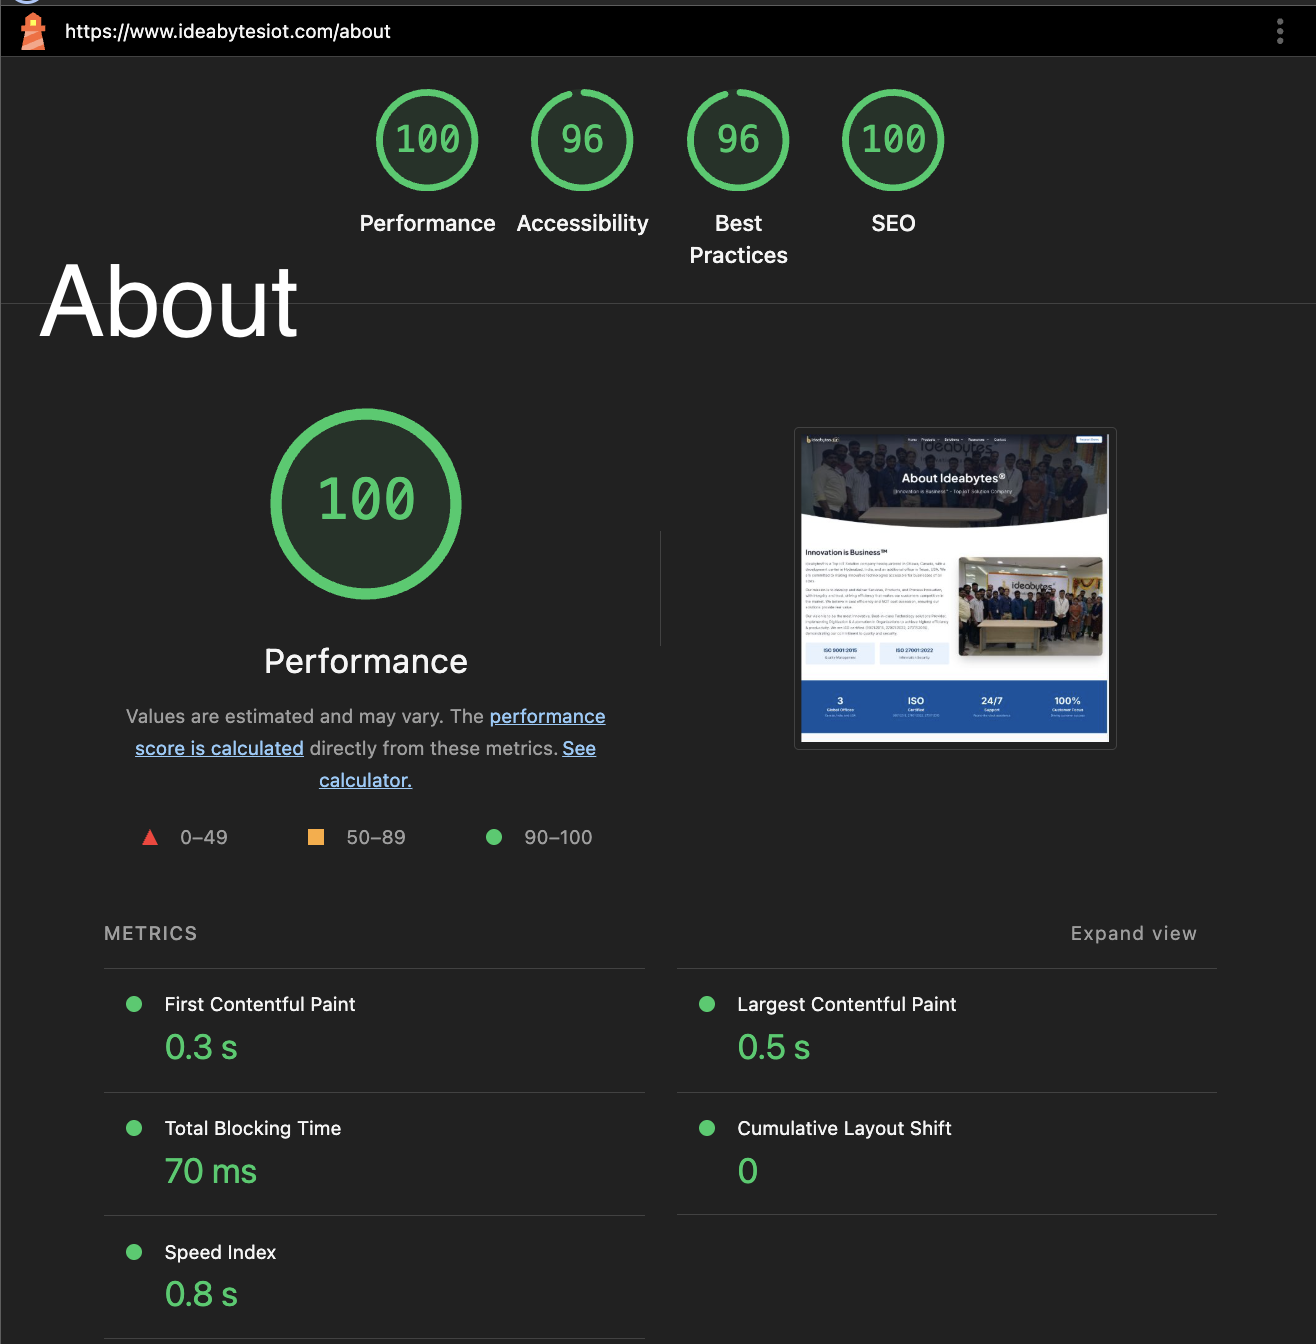Click the green dot beside Cumulative Layout Shift
This screenshot has height=1344, width=1316.
[x=707, y=1128]
